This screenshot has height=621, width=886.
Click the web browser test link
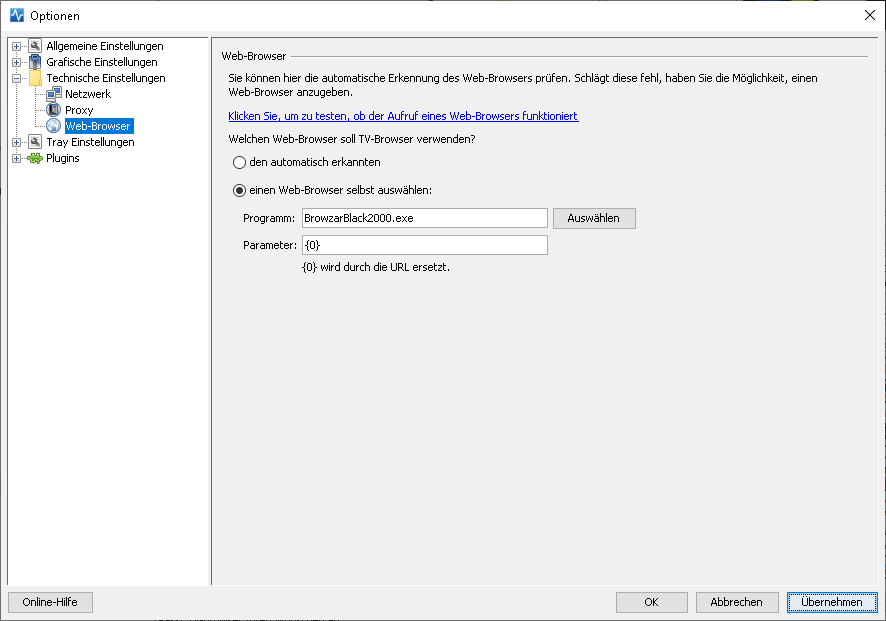click(403, 116)
